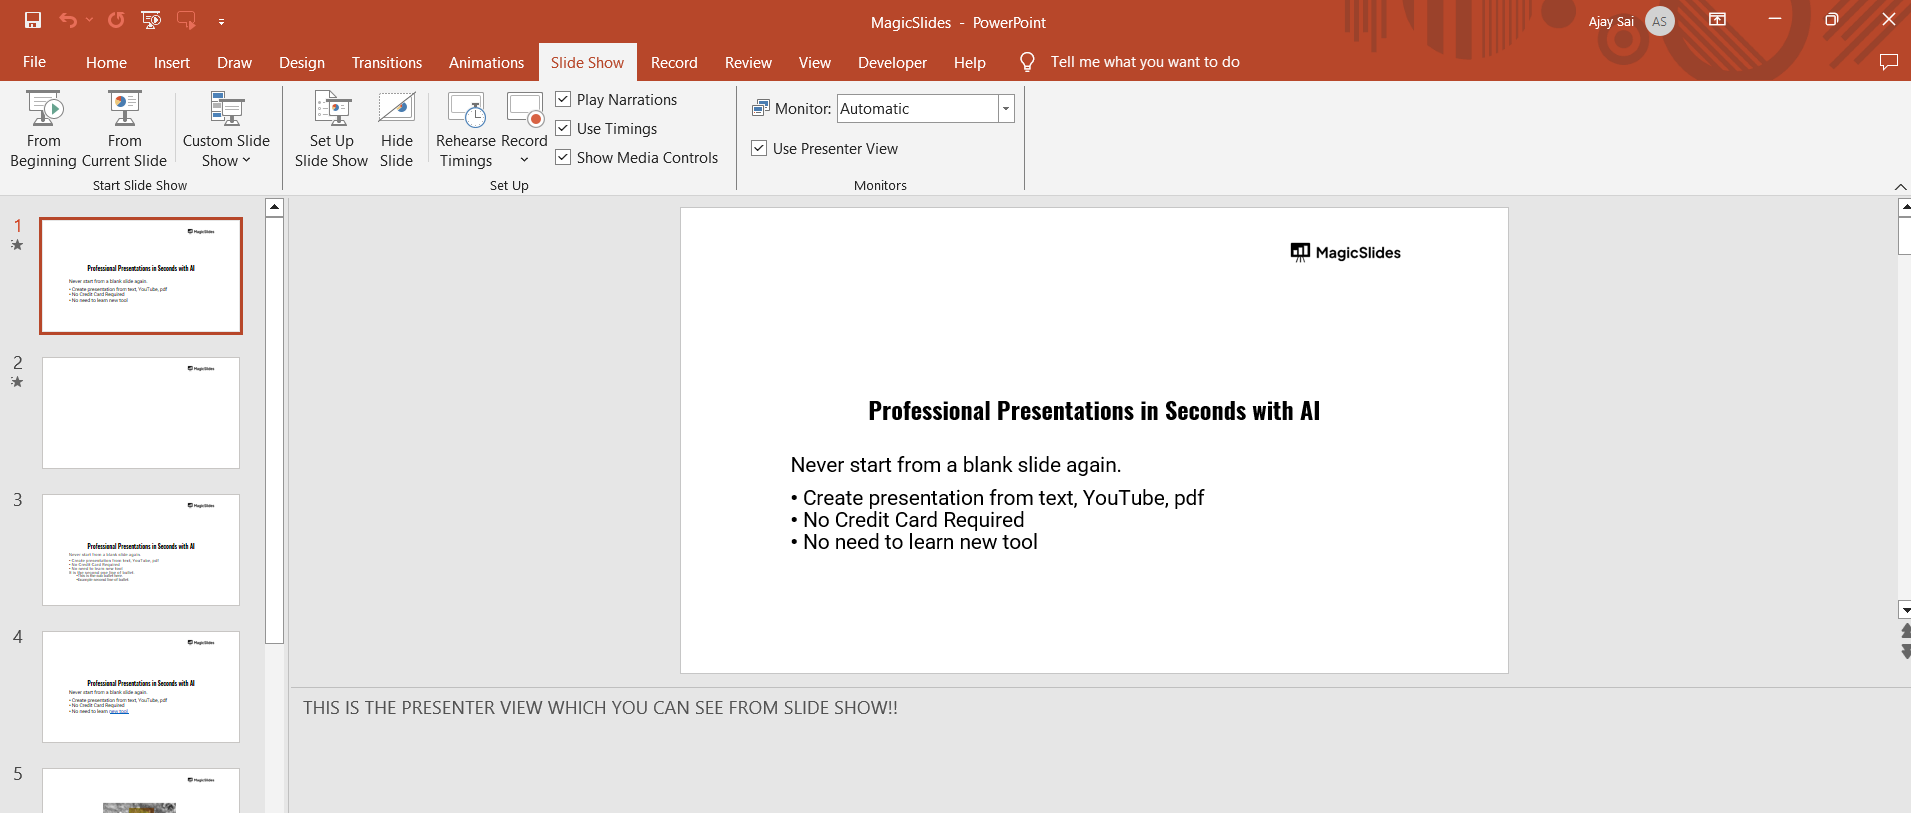Screen dimensions: 1911x813
Task: Click the transition star under slide 1
Action: 17,245
